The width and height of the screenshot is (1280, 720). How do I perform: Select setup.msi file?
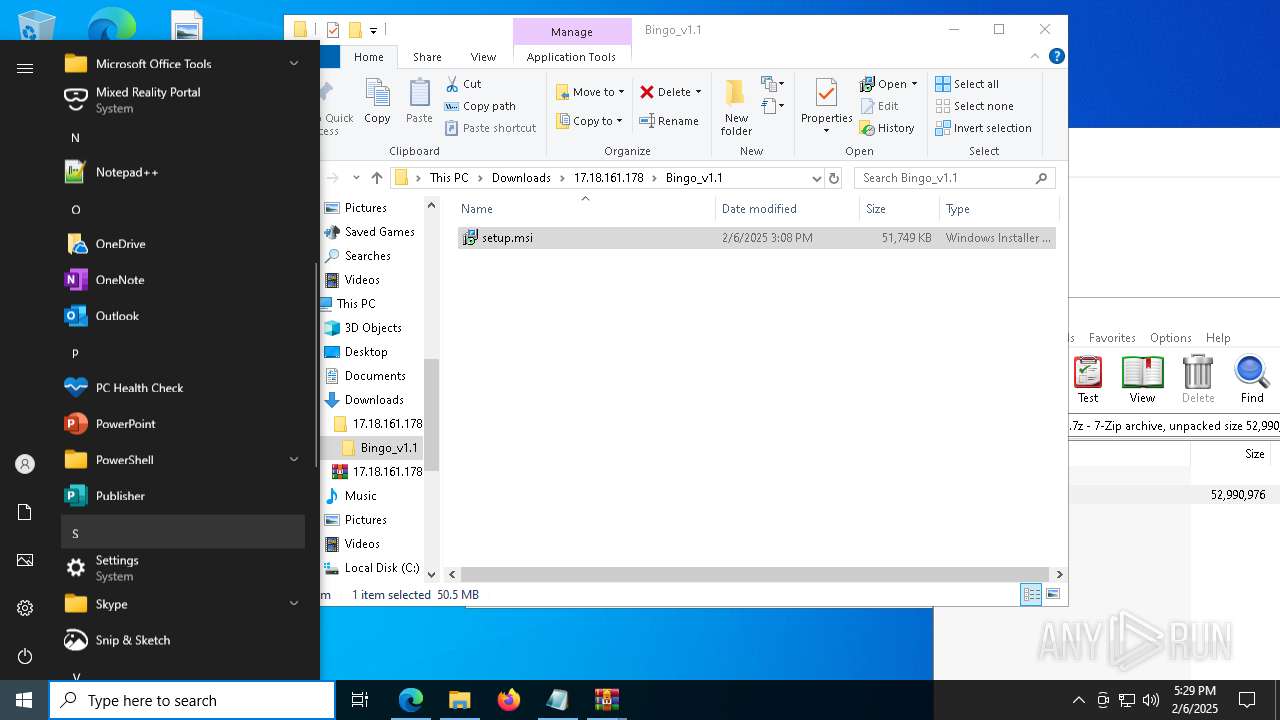756,238
